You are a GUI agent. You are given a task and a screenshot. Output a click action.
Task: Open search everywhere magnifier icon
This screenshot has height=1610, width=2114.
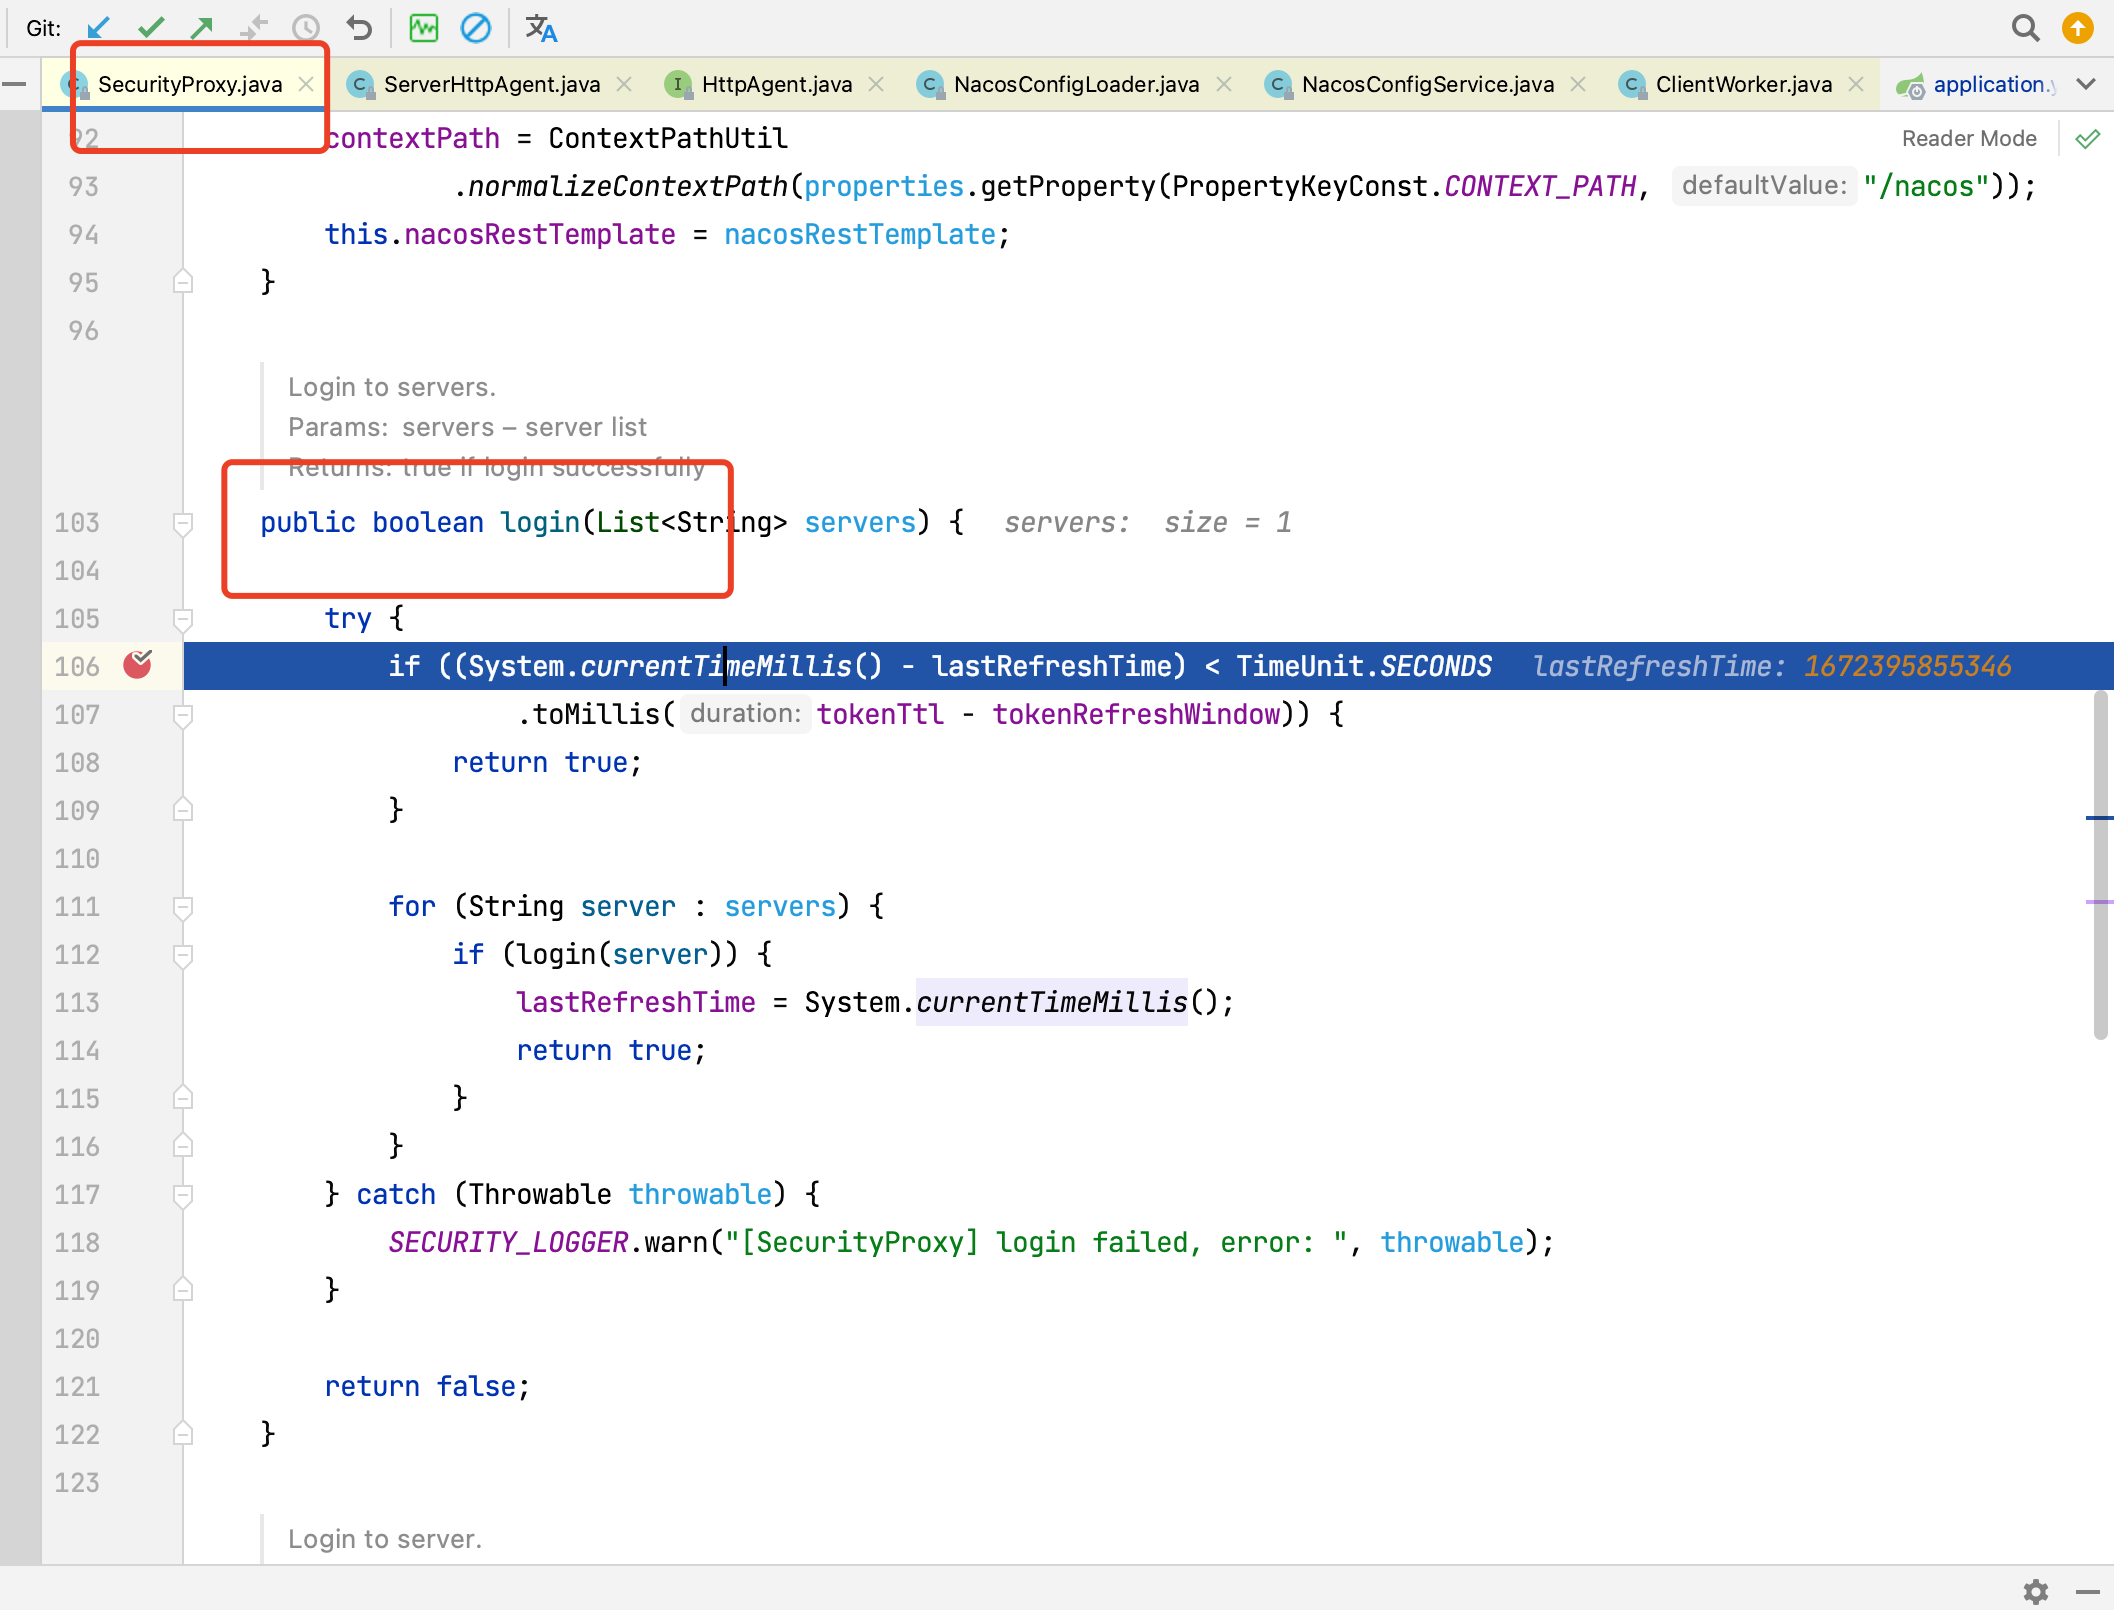pos(2025,28)
